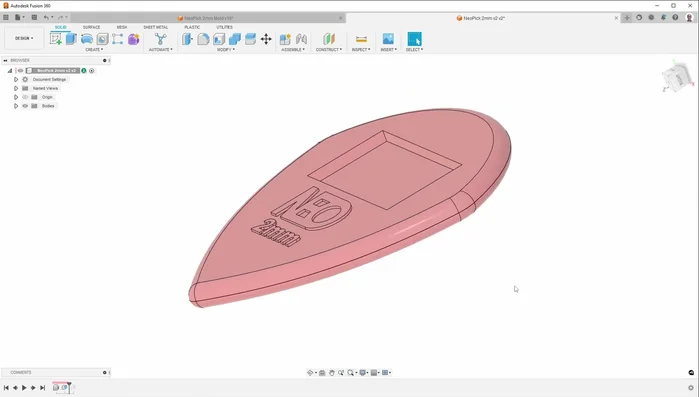
Task: Click the ViewCube orientation widget
Action: tap(677, 78)
